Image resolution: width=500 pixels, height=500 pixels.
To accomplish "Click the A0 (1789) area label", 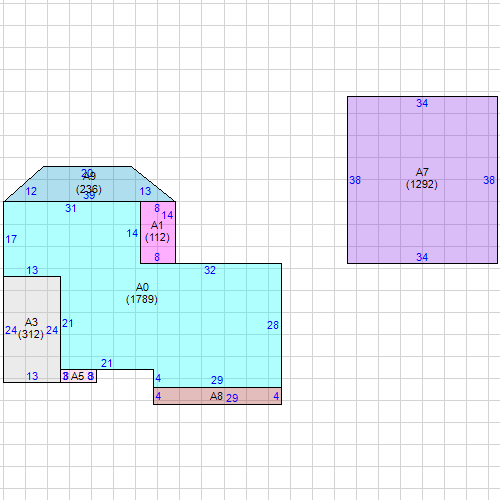I will (142, 293).
